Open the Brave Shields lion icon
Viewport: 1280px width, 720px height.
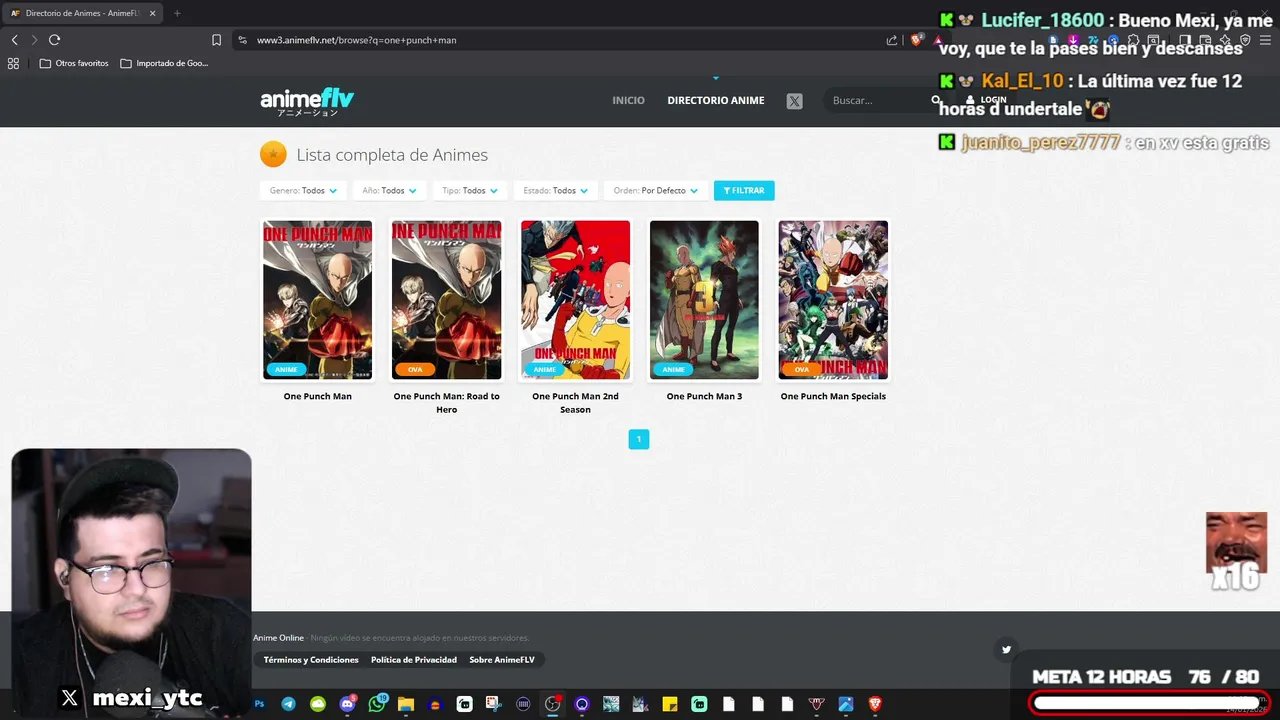(x=916, y=40)
